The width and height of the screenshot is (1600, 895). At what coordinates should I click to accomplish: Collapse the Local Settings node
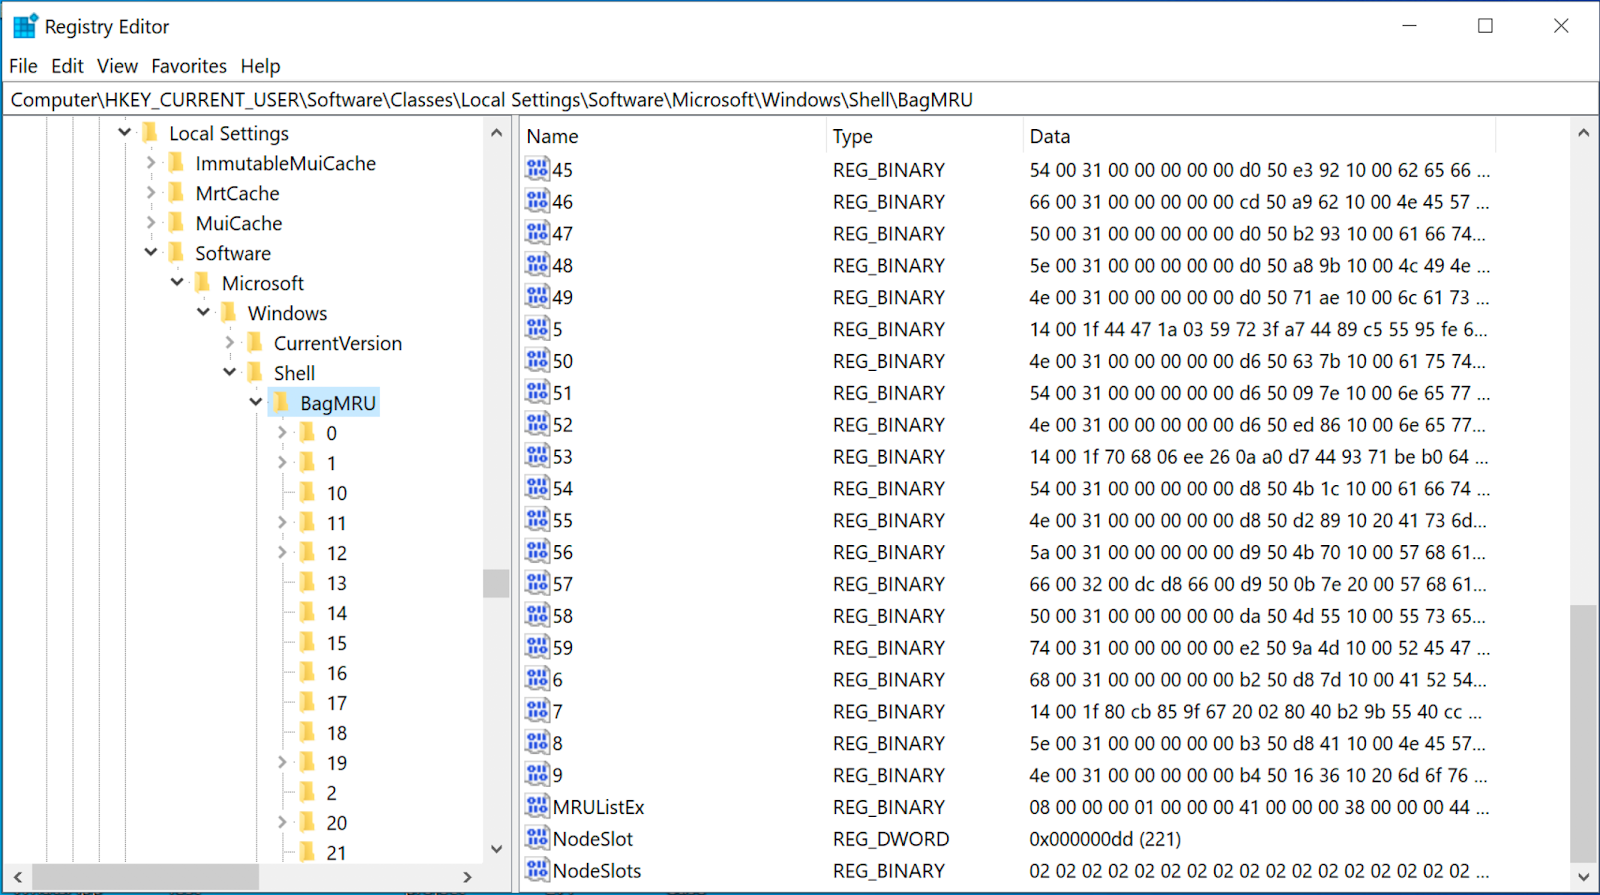pyautogui.click(x=125, y=132)
